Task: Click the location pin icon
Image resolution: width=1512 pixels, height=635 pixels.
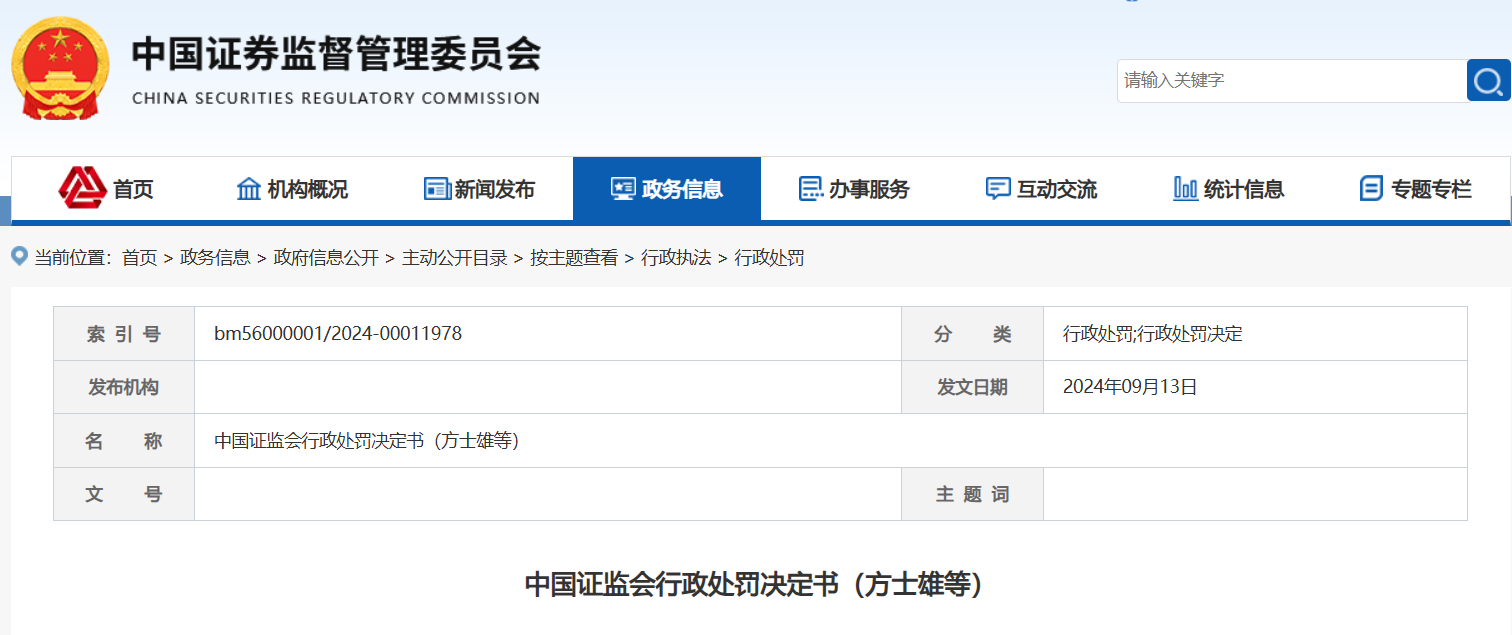Action: (19, 257)
